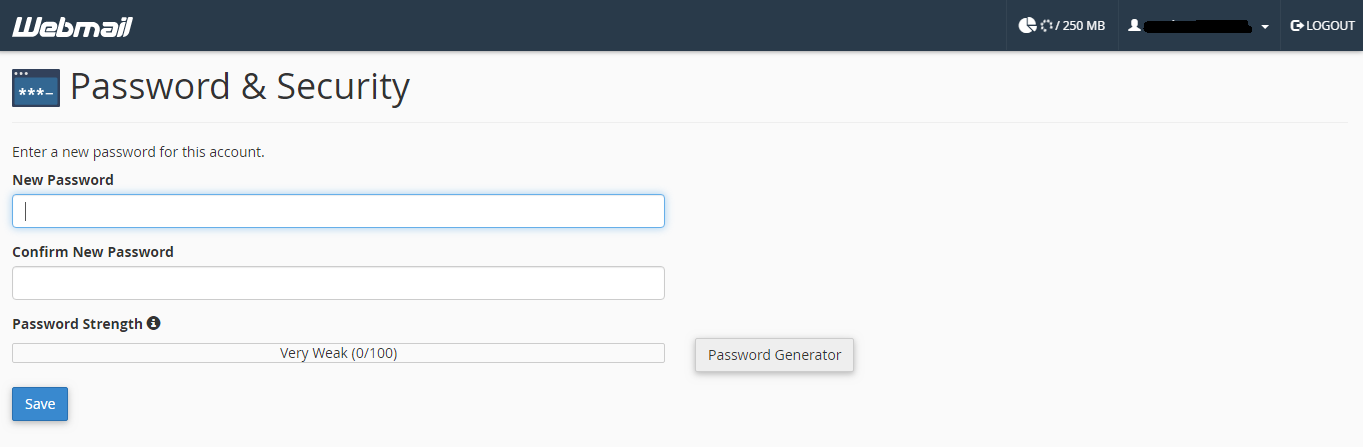Save the new password
This screenshot has width=1363, height=447.
click(x=40, y=404)
